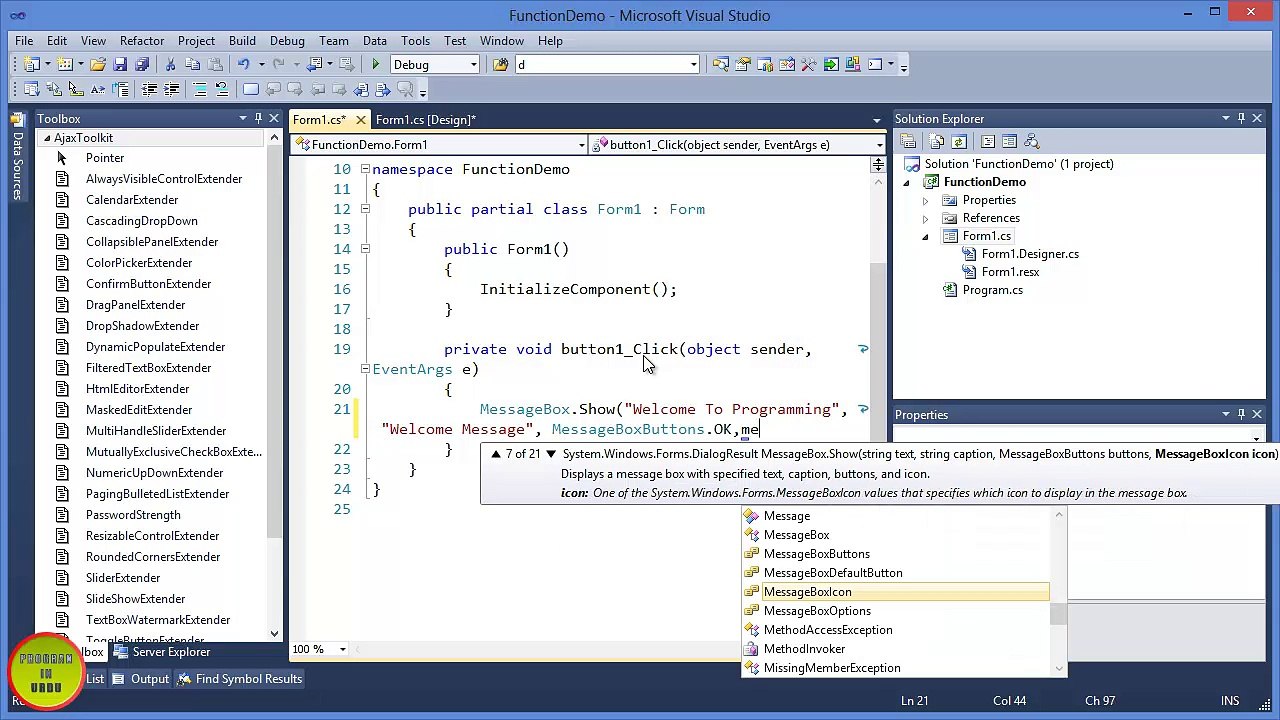Click the Decrease Indent icon
This screenshot has width=1280, height=720.
149,89
